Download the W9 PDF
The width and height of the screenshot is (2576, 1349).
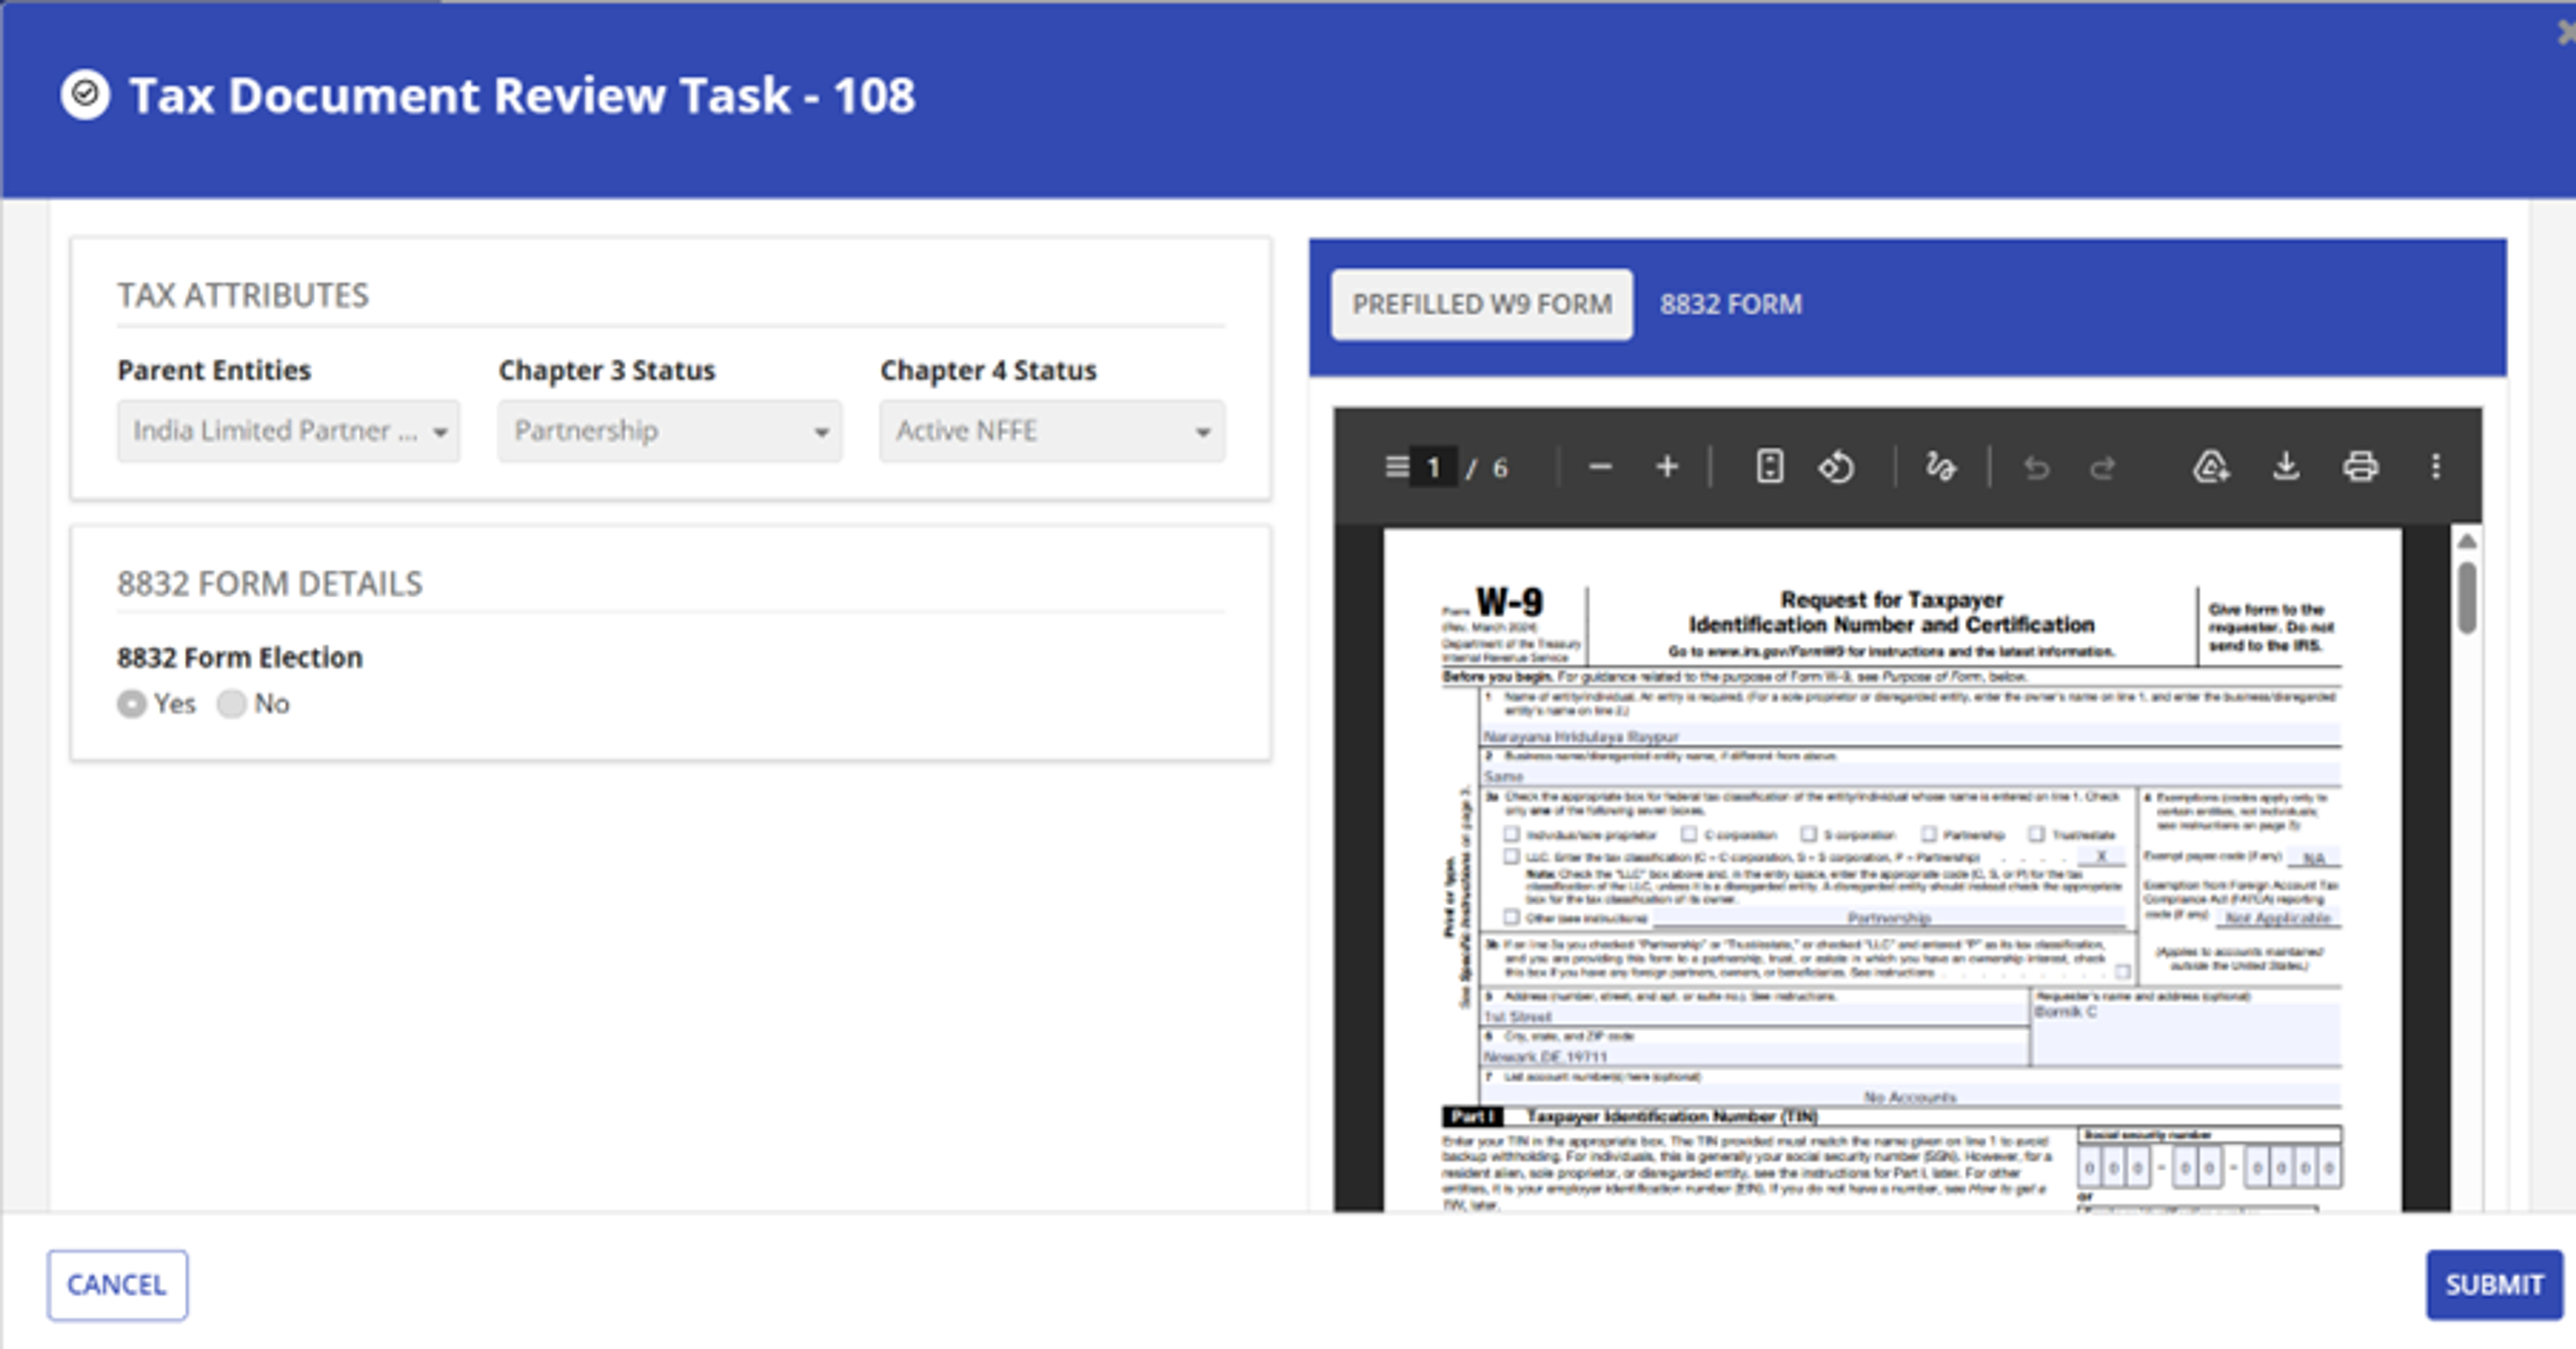(2286, 467)
